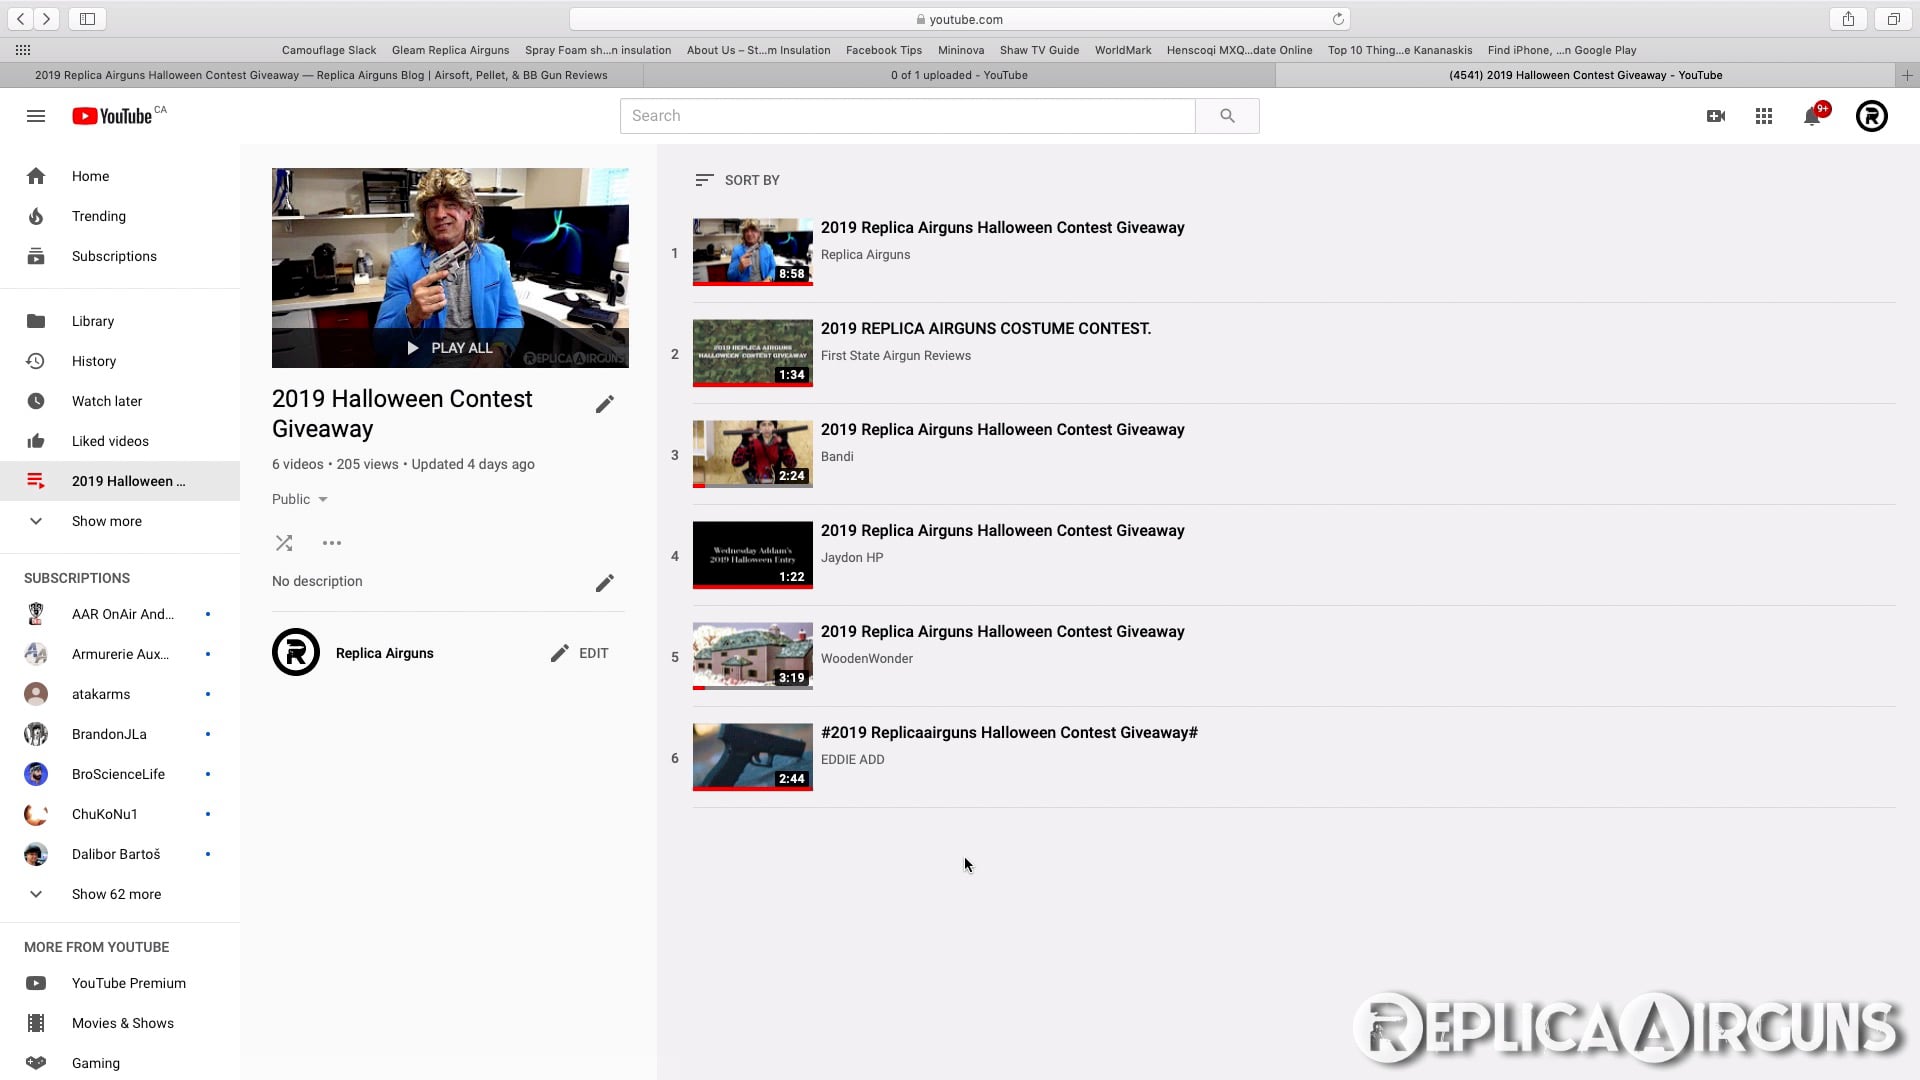Open the favorites grid icon in bookmarks bar
Viewport: 1920px width, 1080px height.
pyautogui.click(x=23, y=50)
